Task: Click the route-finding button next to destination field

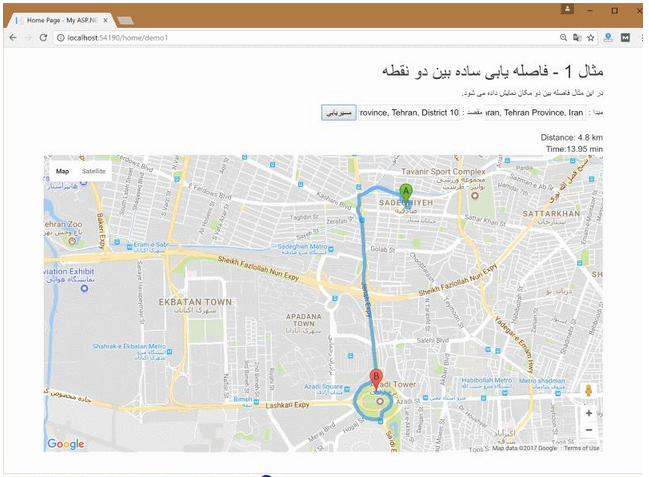Action: coord(339,113)
